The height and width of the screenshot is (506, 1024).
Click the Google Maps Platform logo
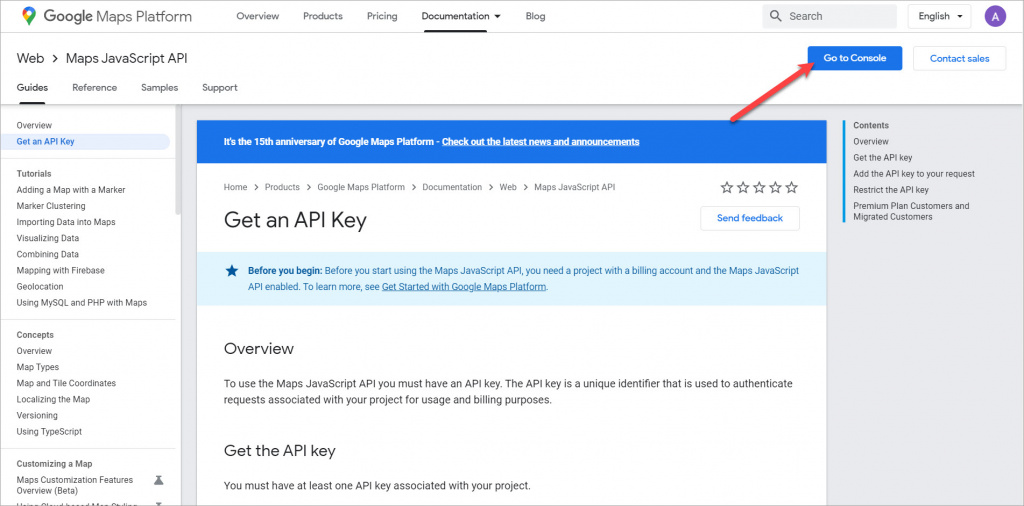107,16
